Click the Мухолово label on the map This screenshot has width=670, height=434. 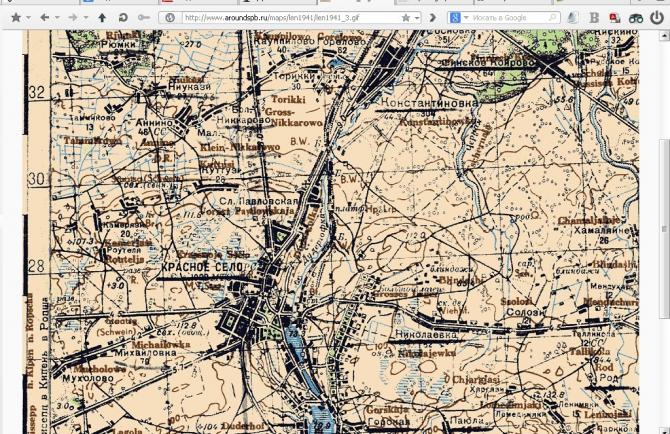point(88,378)
